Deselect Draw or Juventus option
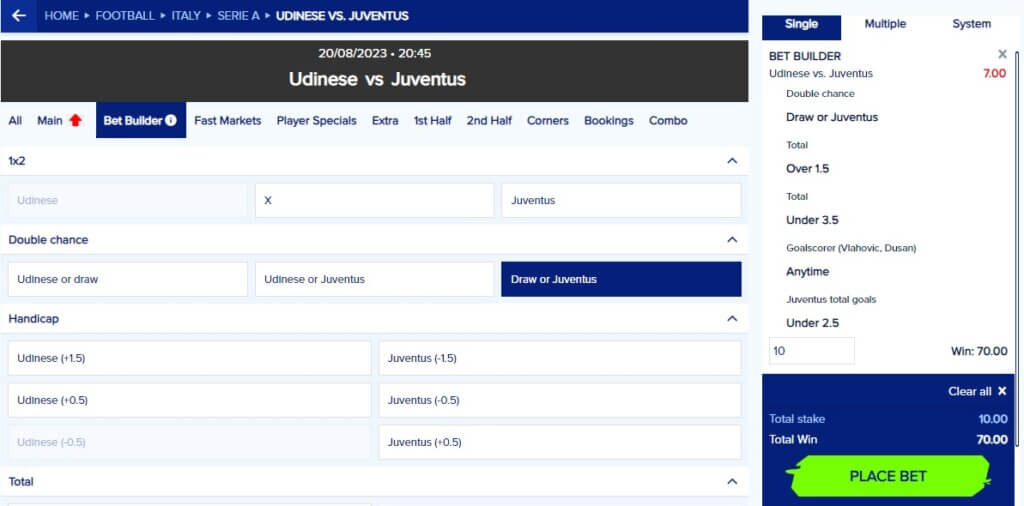 point(621,279)
